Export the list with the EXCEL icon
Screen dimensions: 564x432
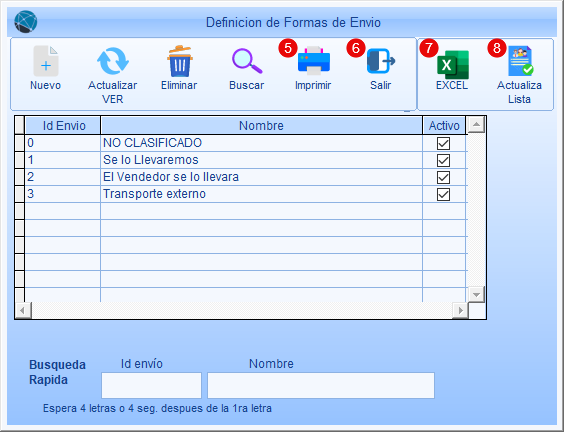pos(452,65)
